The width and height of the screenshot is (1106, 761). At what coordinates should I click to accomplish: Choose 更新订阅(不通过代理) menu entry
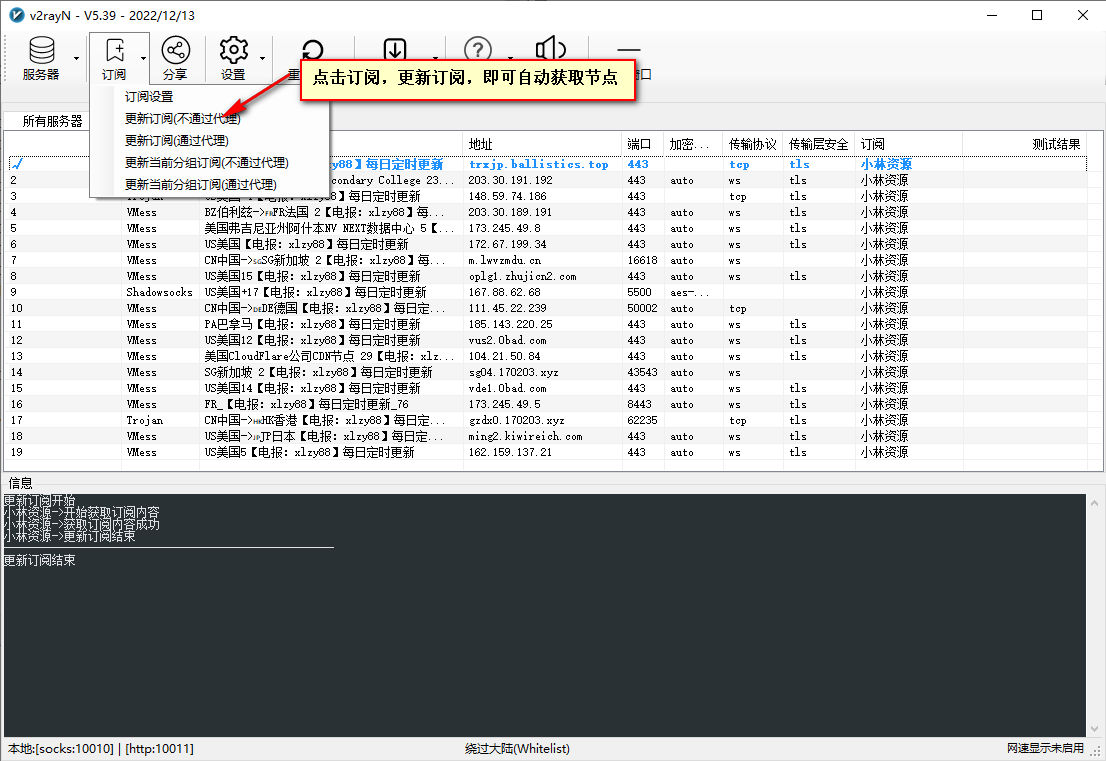(x=183, y=119)
